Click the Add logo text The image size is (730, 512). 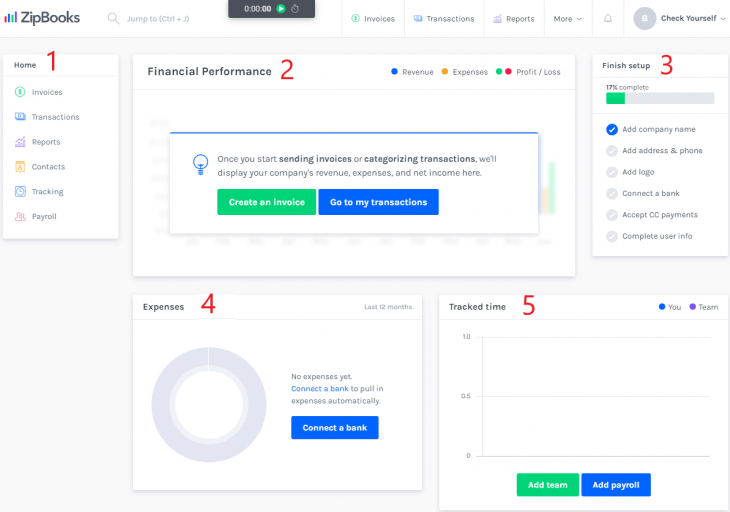638,172
